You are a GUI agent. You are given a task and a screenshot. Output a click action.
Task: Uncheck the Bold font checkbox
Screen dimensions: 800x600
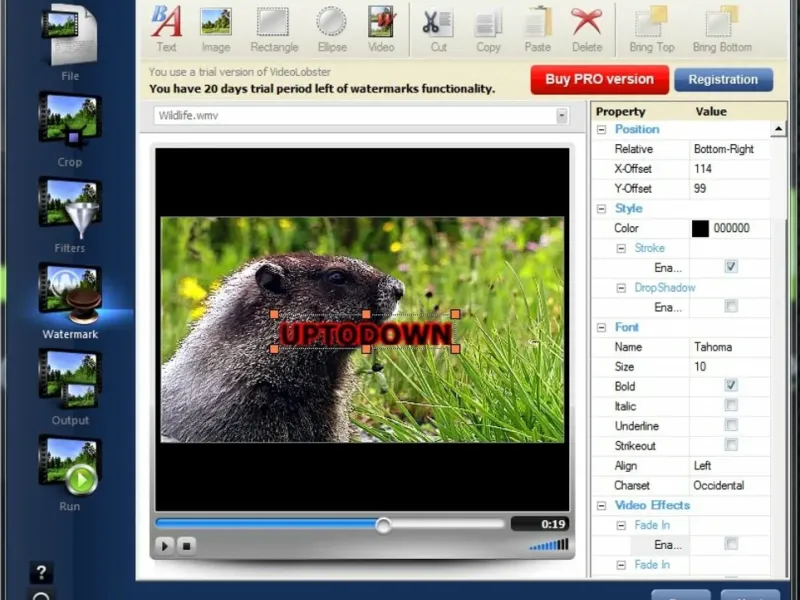(731, 386)
